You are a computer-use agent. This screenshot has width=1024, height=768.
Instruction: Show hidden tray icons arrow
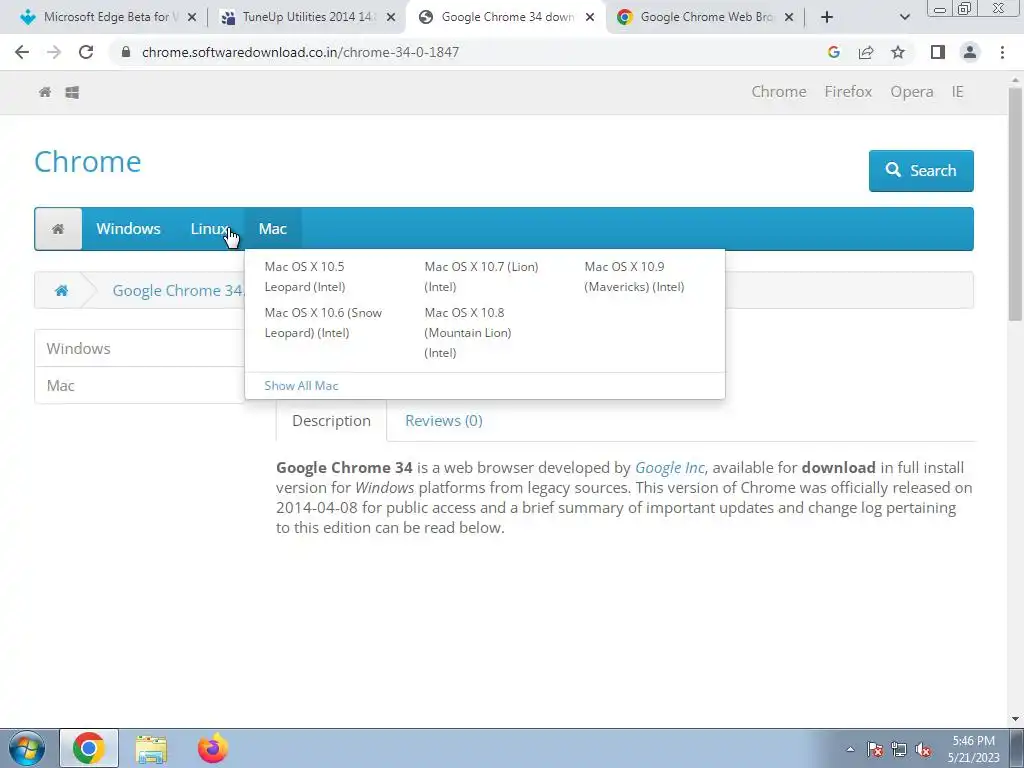click(x=850, y=750)
